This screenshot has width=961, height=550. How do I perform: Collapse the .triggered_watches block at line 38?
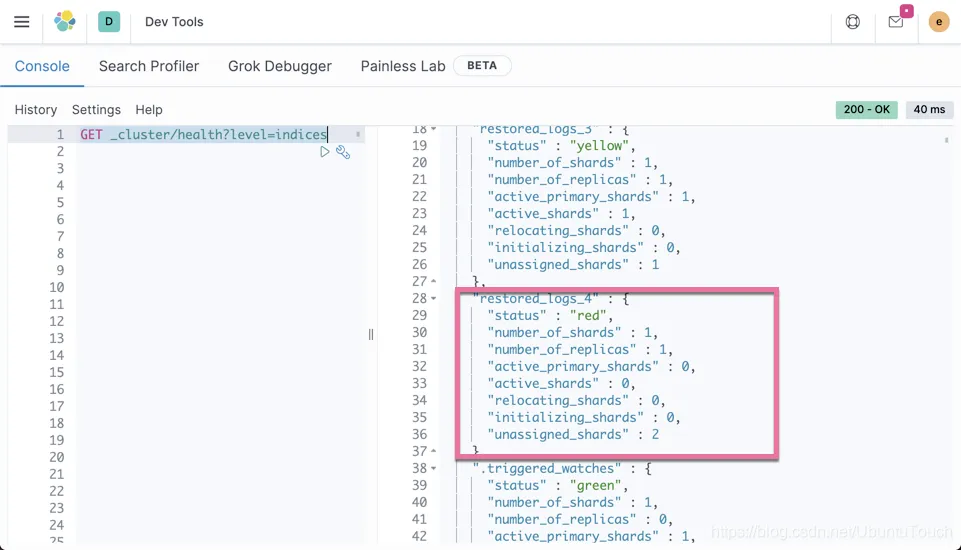pyautogui.click(x=433, y=468)
